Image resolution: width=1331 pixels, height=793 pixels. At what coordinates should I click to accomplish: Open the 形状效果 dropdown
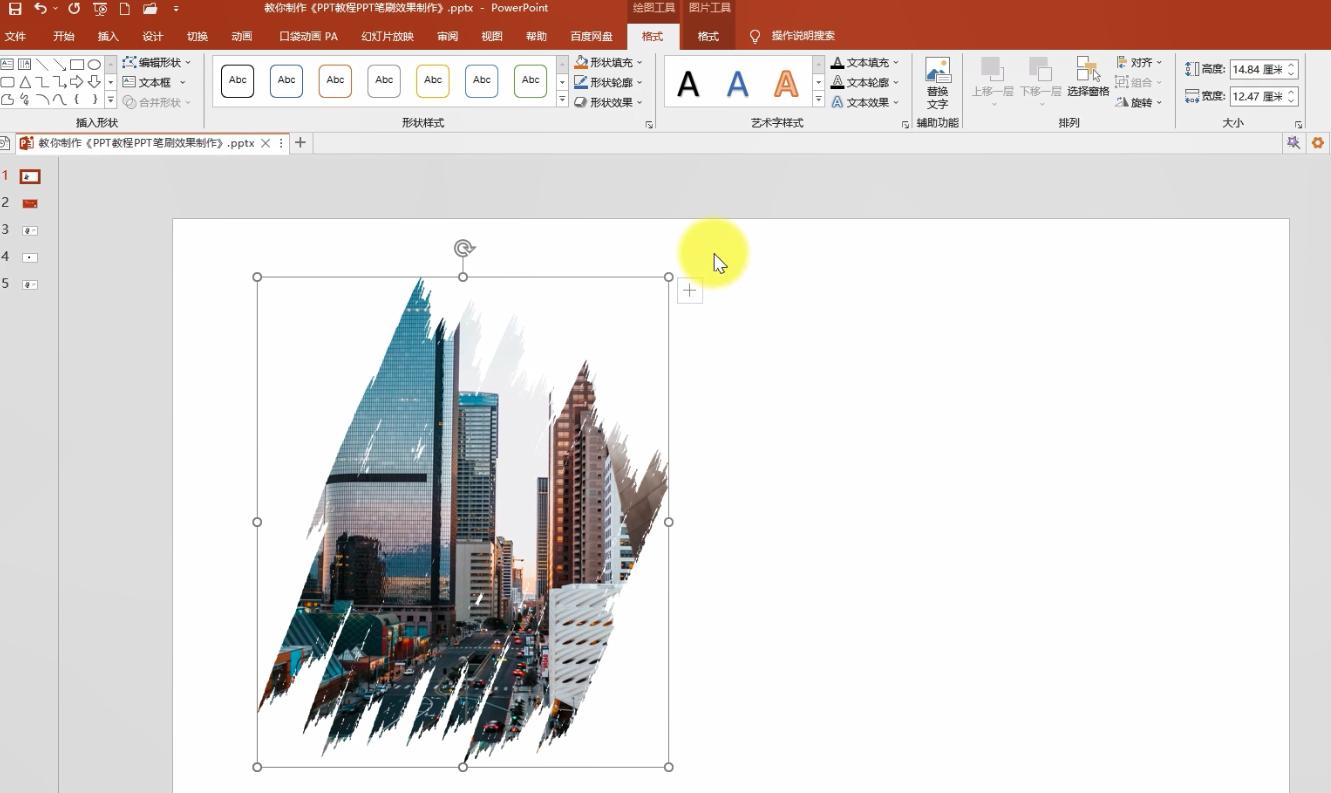[609, 102]
